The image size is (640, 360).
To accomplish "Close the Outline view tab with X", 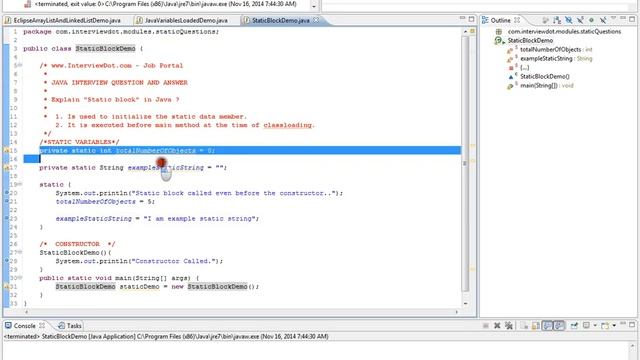I will click(517, 20).
